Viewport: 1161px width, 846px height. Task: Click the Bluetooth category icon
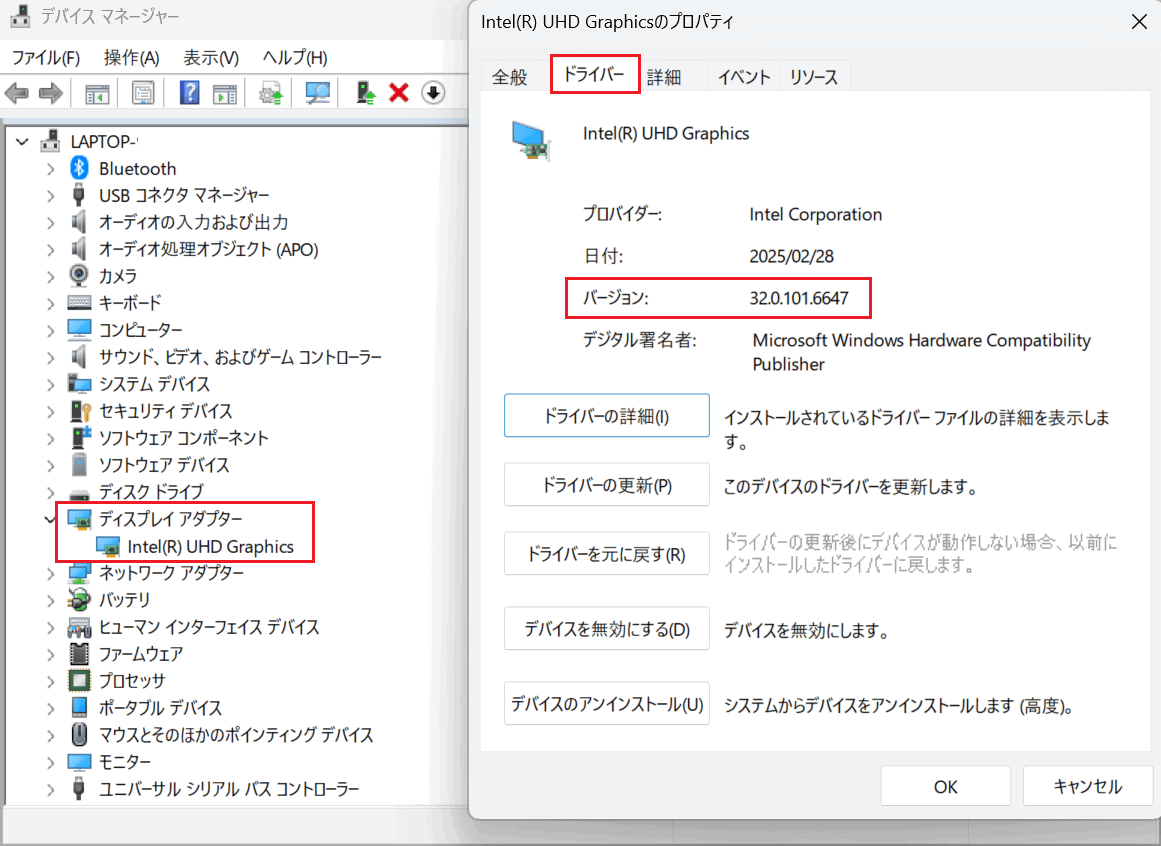(x=79, y=168)
